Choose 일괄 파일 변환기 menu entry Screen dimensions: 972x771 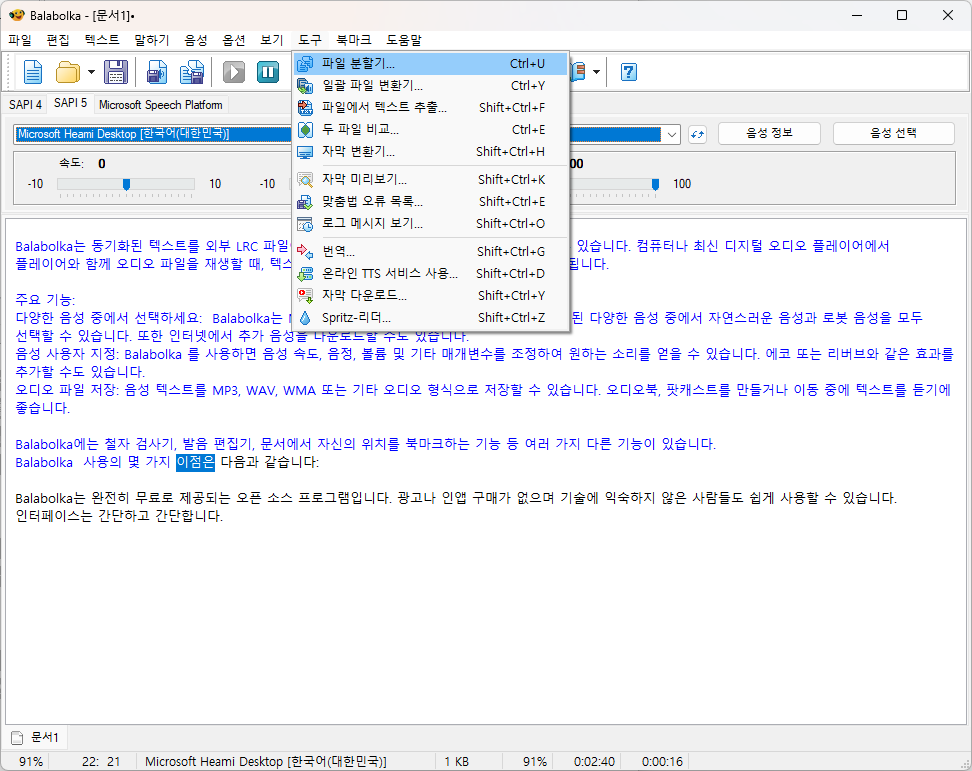click(x=430, y=86)
